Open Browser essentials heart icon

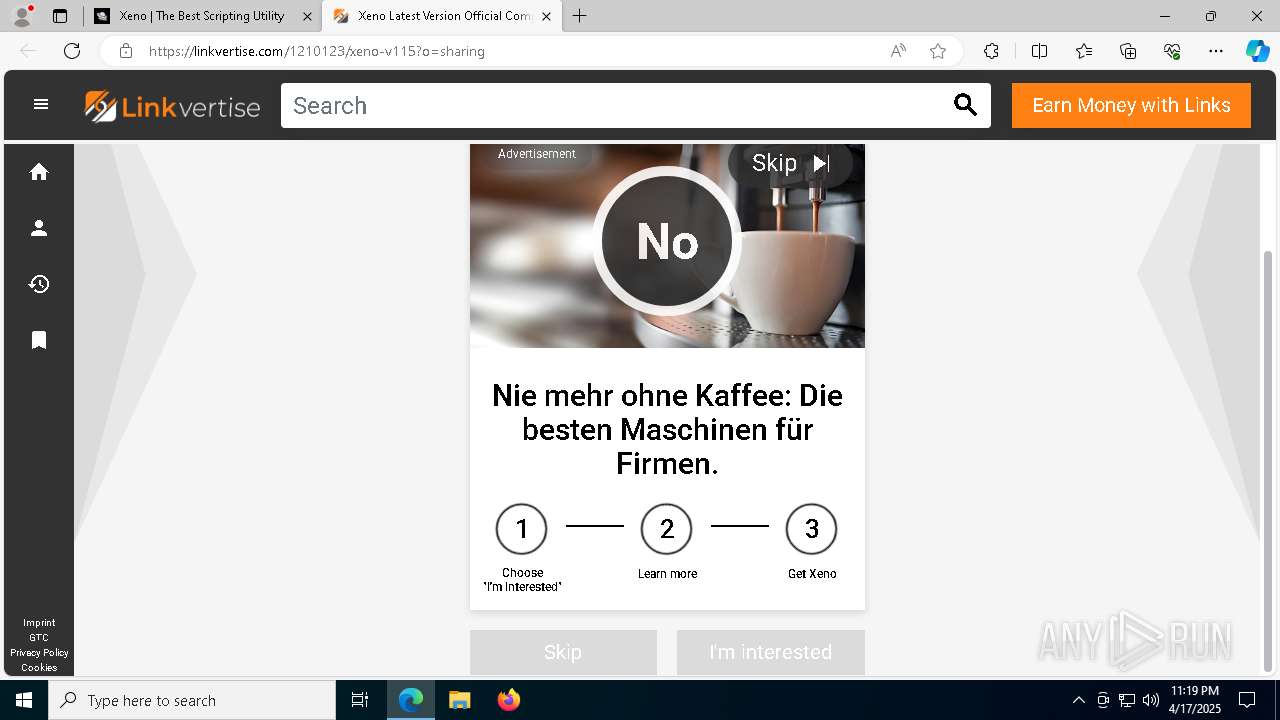(1172, 51)
